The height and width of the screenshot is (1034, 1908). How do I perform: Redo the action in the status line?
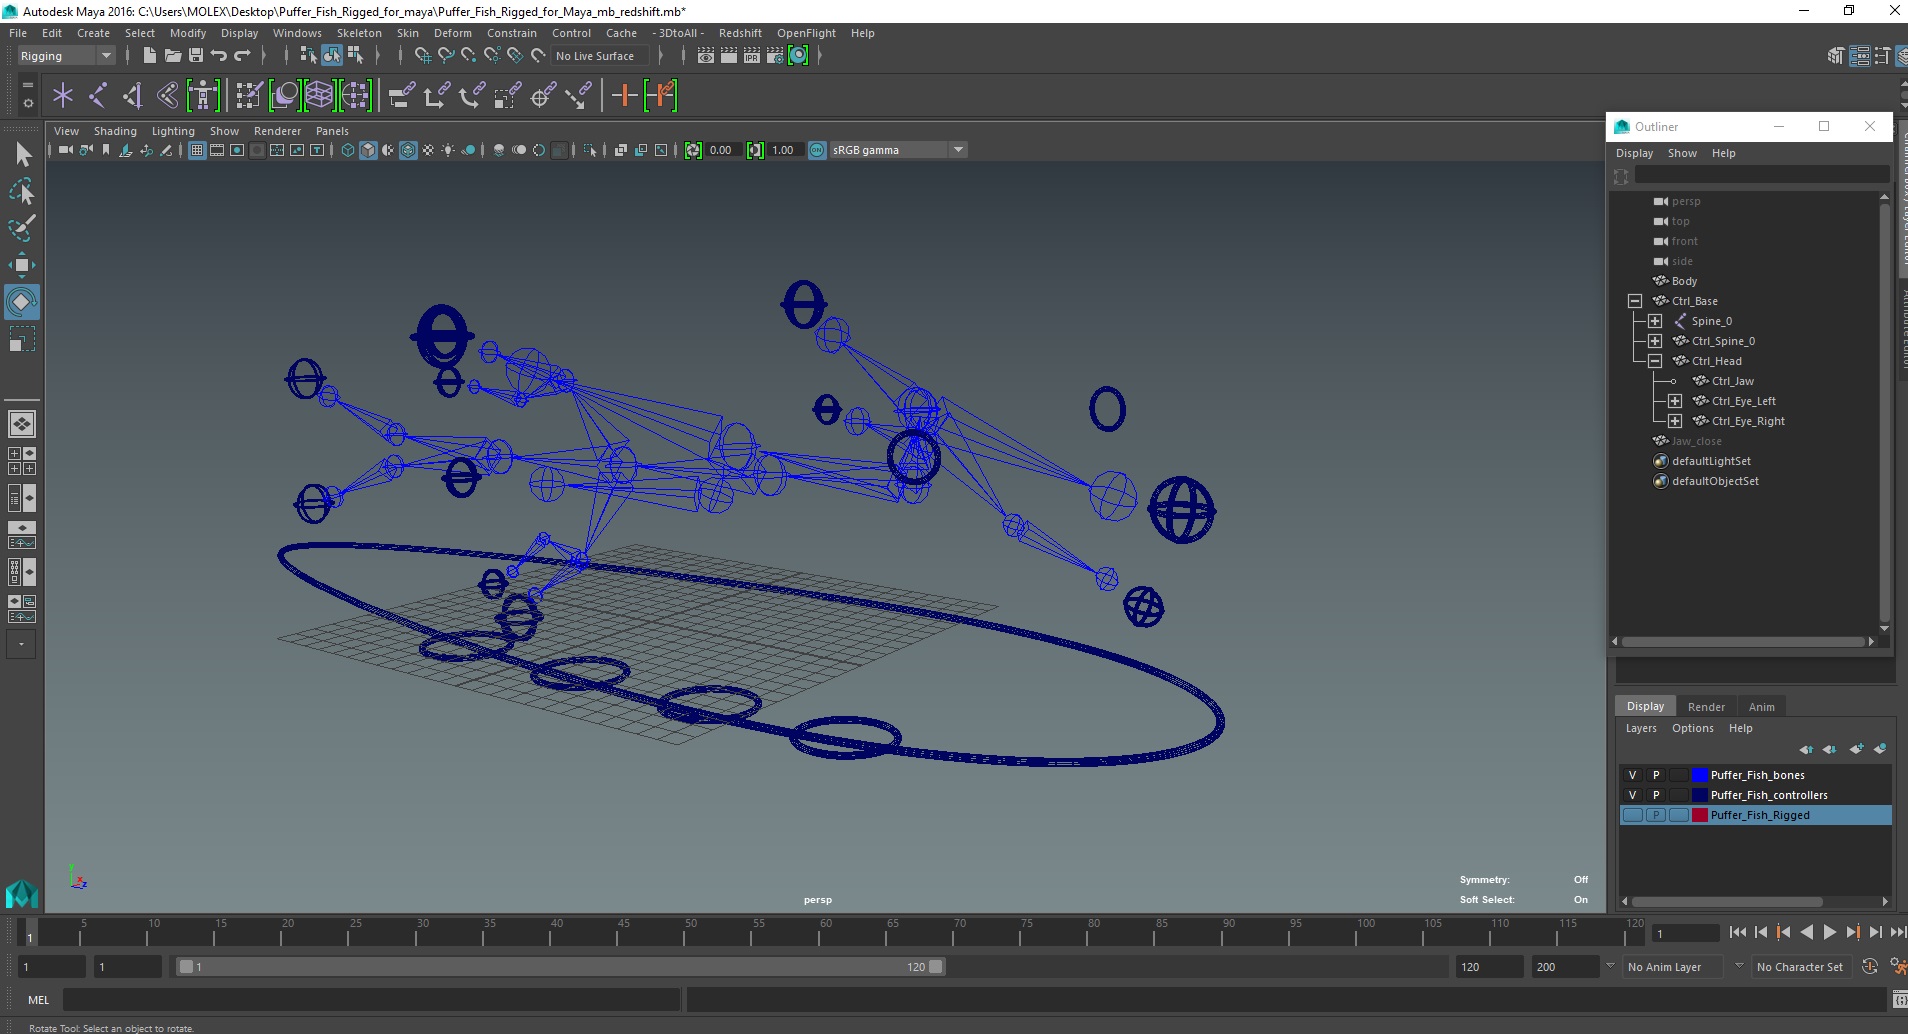242,56
